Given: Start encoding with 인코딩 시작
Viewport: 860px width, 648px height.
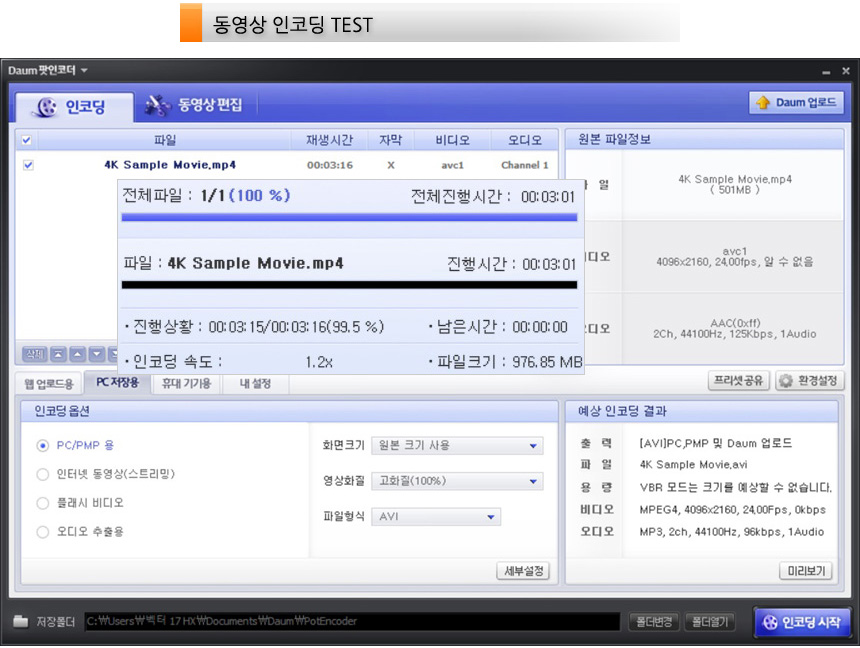Looking at the screenshot, I should point(802,622).
